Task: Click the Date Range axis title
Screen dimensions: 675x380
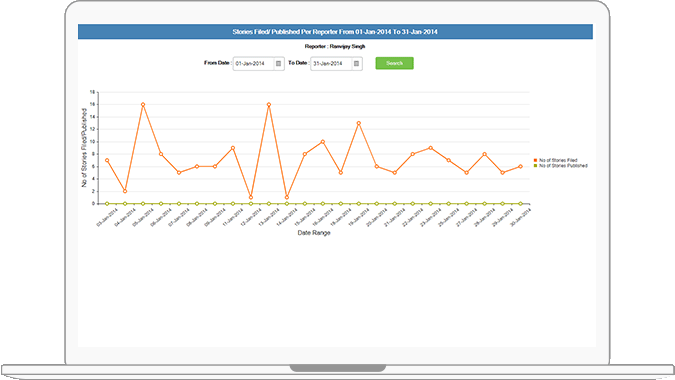Action: click(x=314, y=233)
